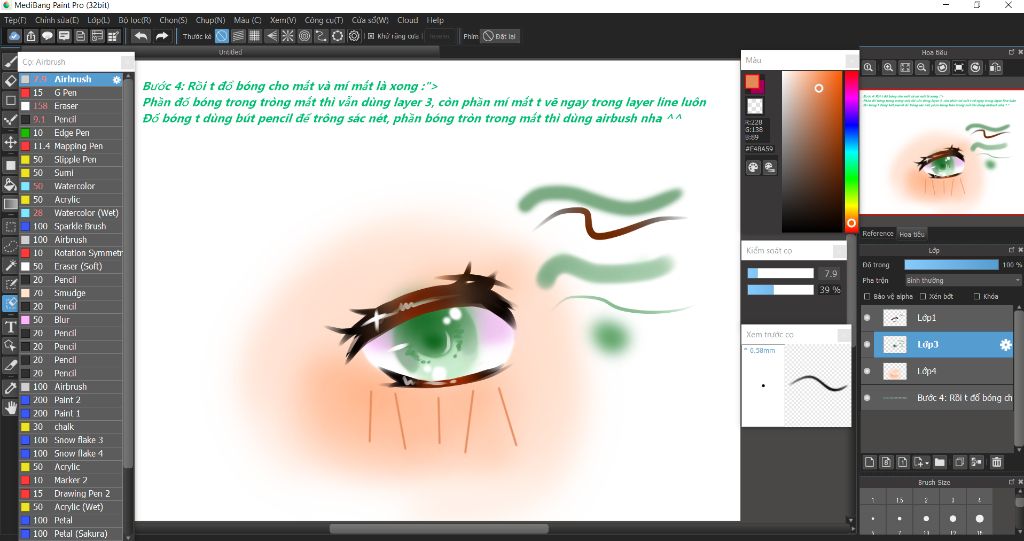
Task: Click the export/share icon in toolbar
Action: pyautogui.click(x=31, y=36)
